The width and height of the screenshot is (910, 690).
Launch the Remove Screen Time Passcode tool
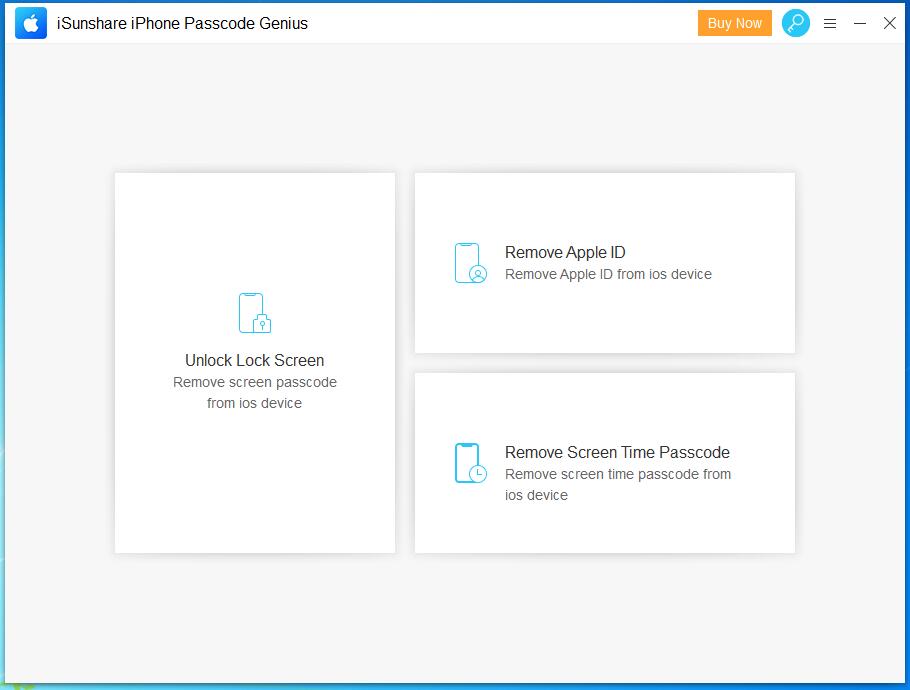tap(604, 462)
